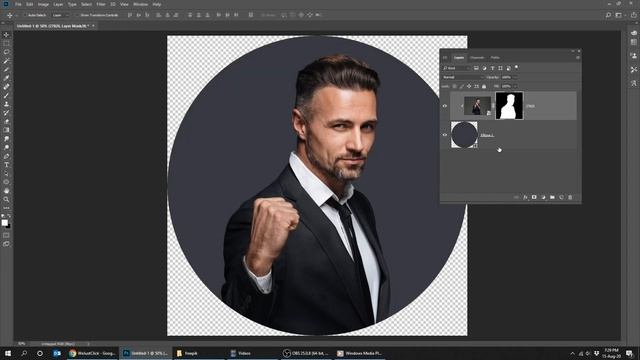Open the Filter menu
Screen dimensions: 640x360
click(101, 4)
